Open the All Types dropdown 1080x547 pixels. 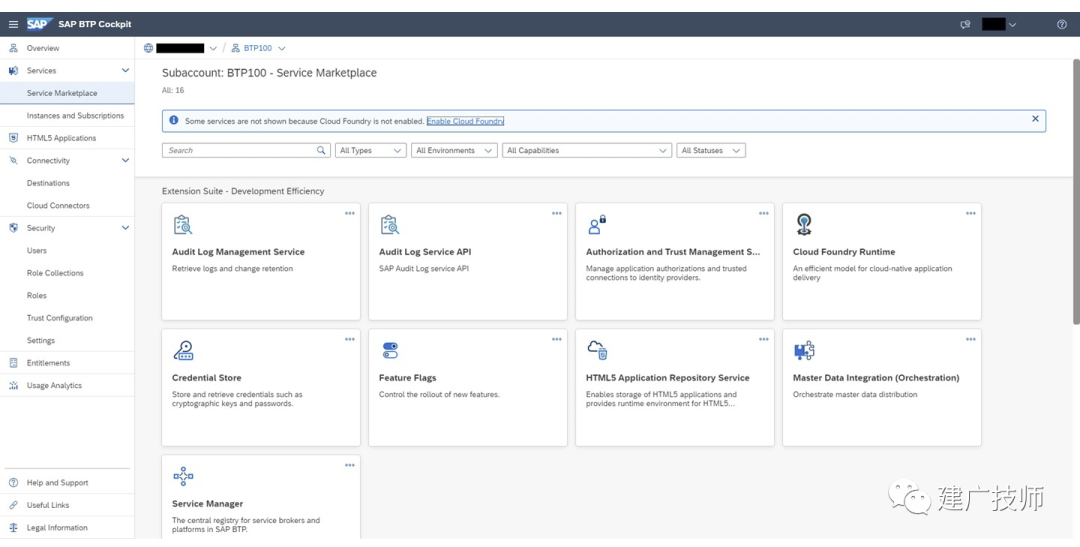[x=371, y=150]
